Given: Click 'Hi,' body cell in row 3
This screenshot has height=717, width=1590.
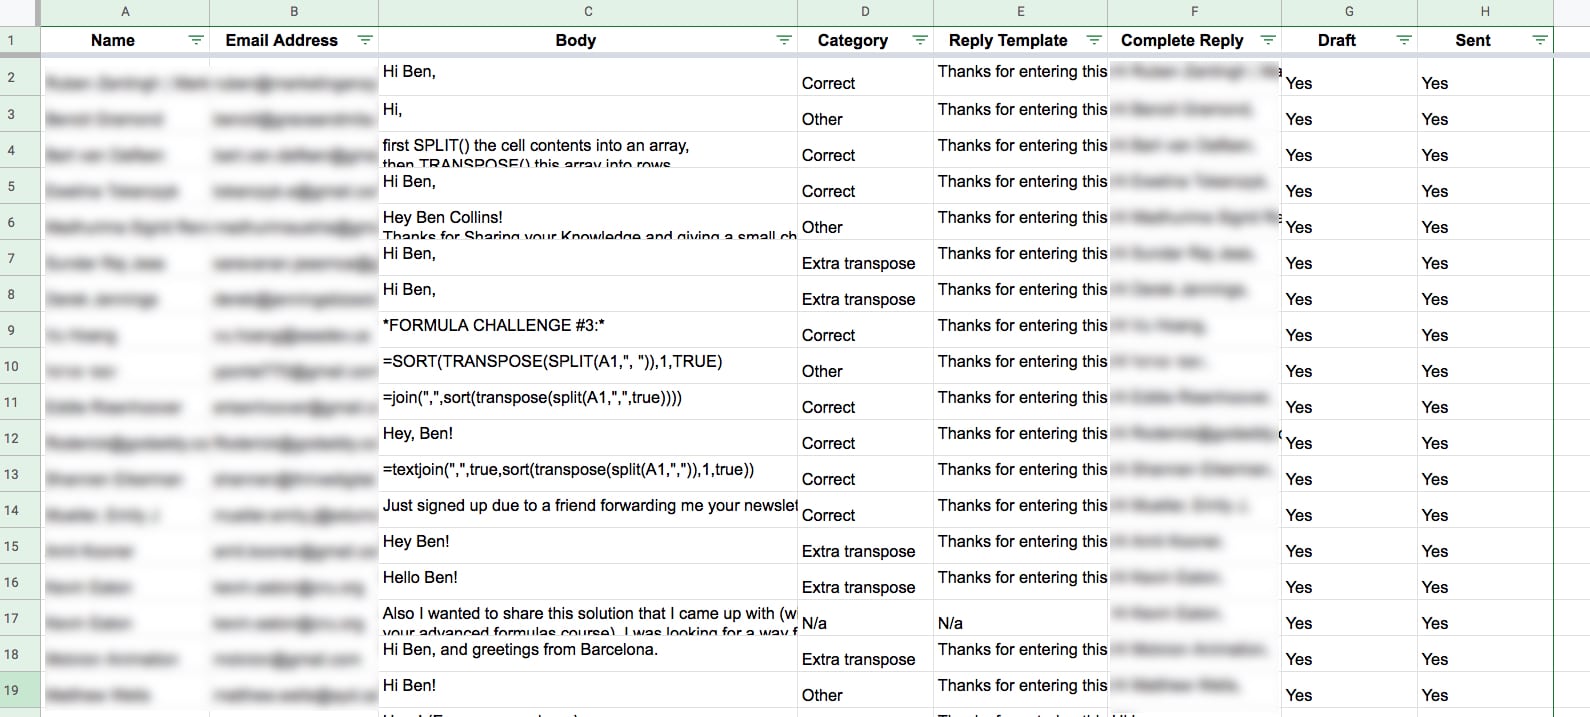Looking at the screenshot, I should point(588,114).
